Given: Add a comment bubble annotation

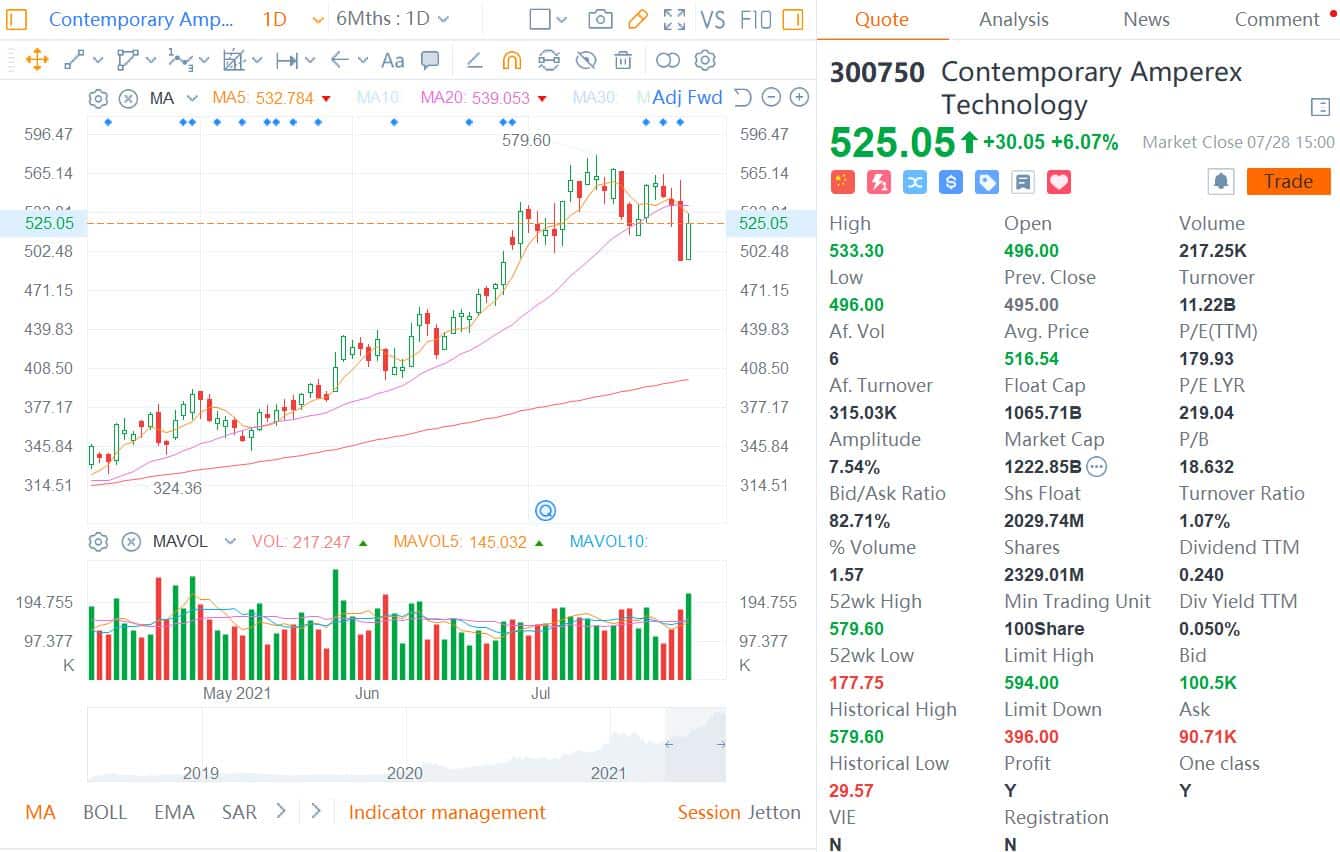Looking at the screenshot, I should 430,61.
